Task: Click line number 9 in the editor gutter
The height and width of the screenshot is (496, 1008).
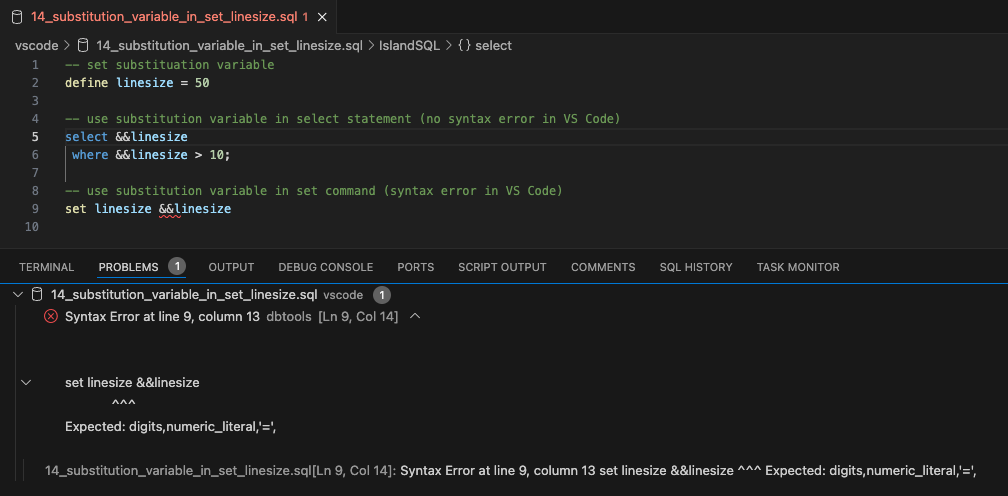Action: pyautogui.click(x=35, y=209)
